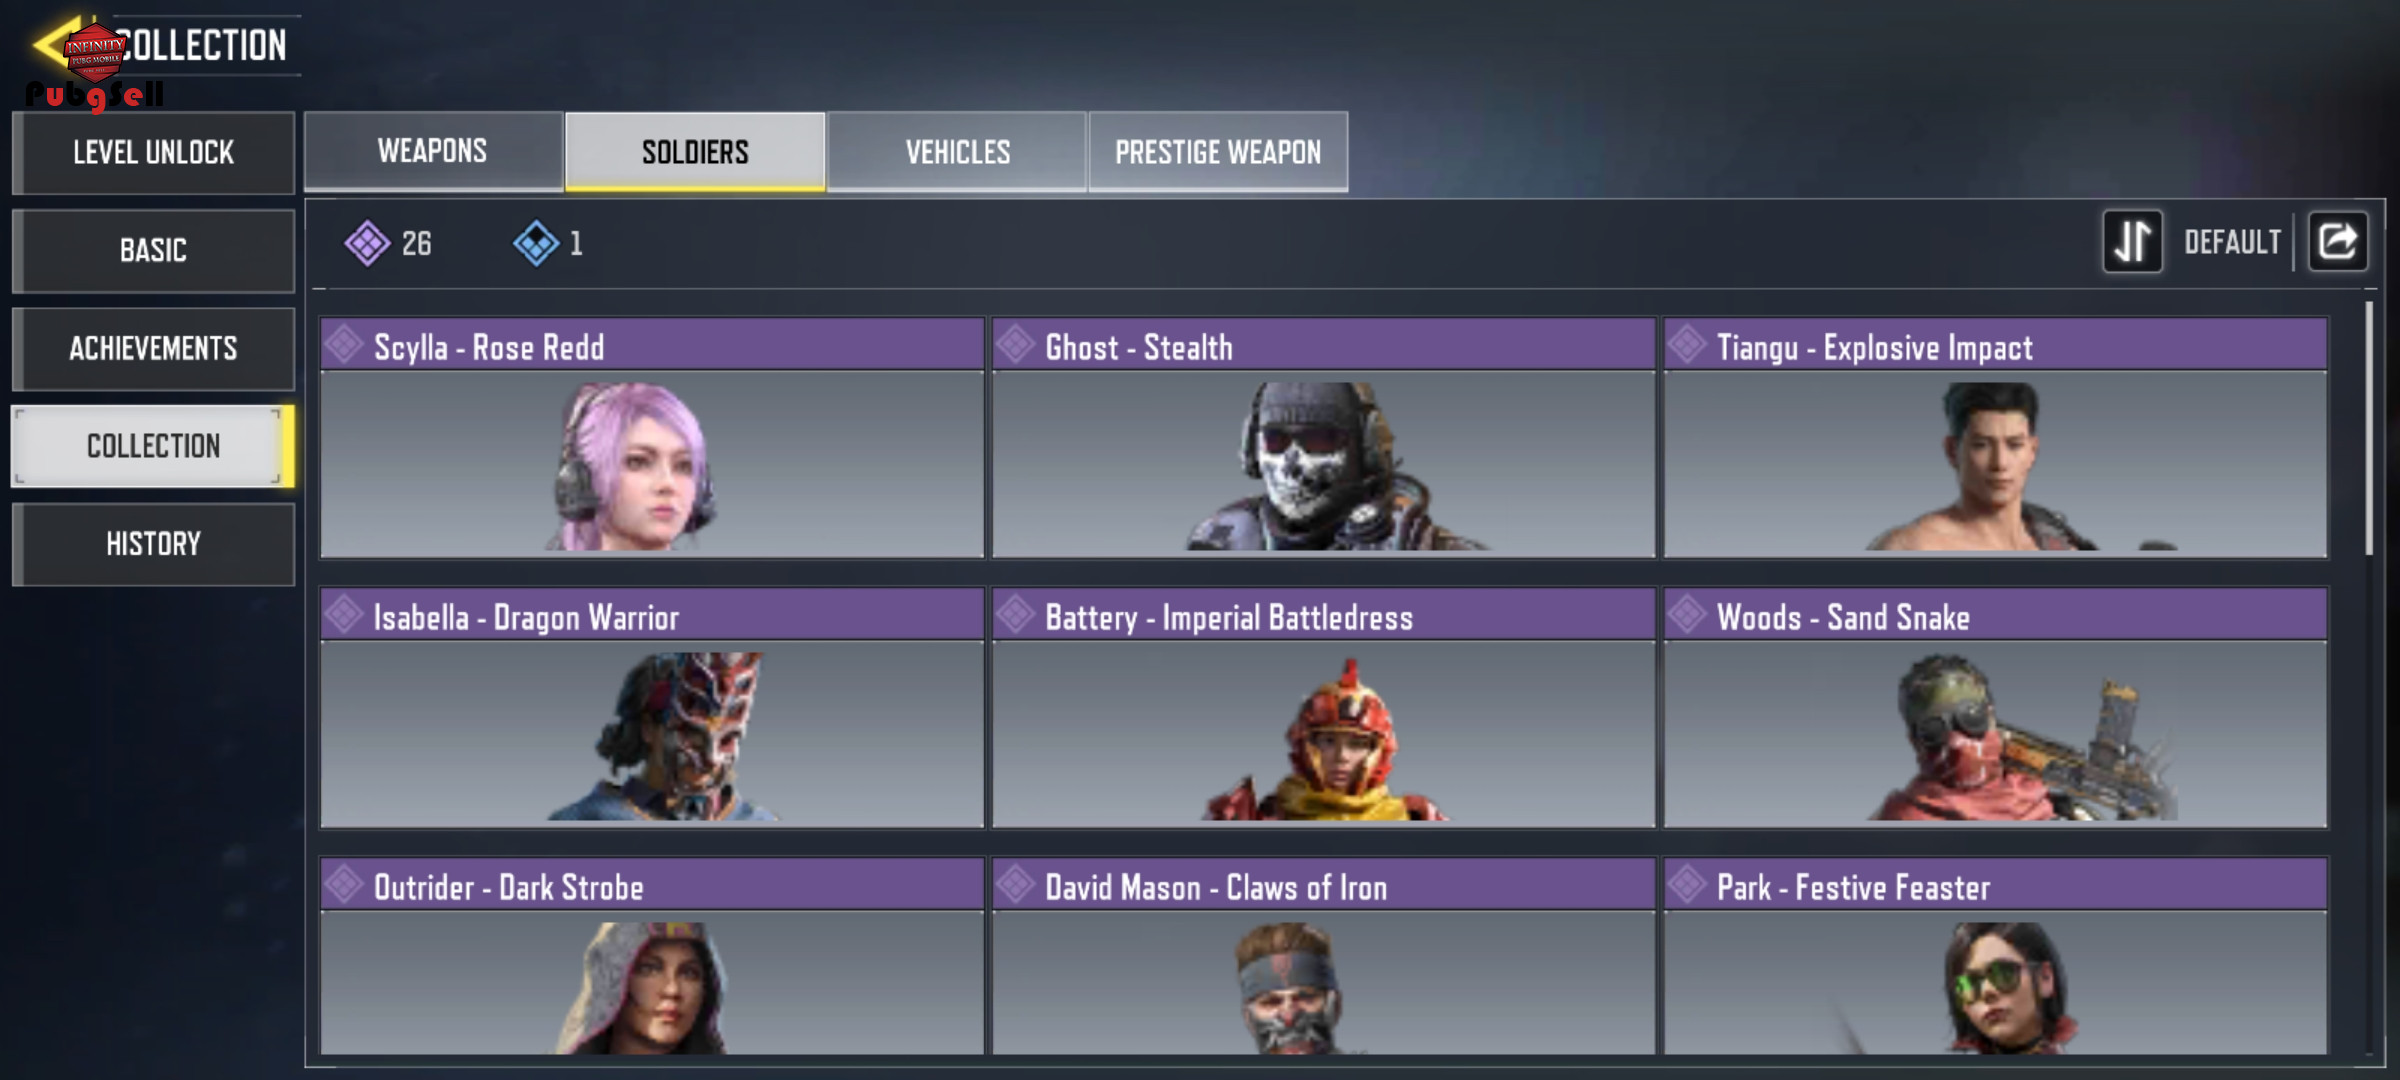The image size is (2400, 1080).
Task: Click the yellow back arrow icon
Action: click(55, 44)
